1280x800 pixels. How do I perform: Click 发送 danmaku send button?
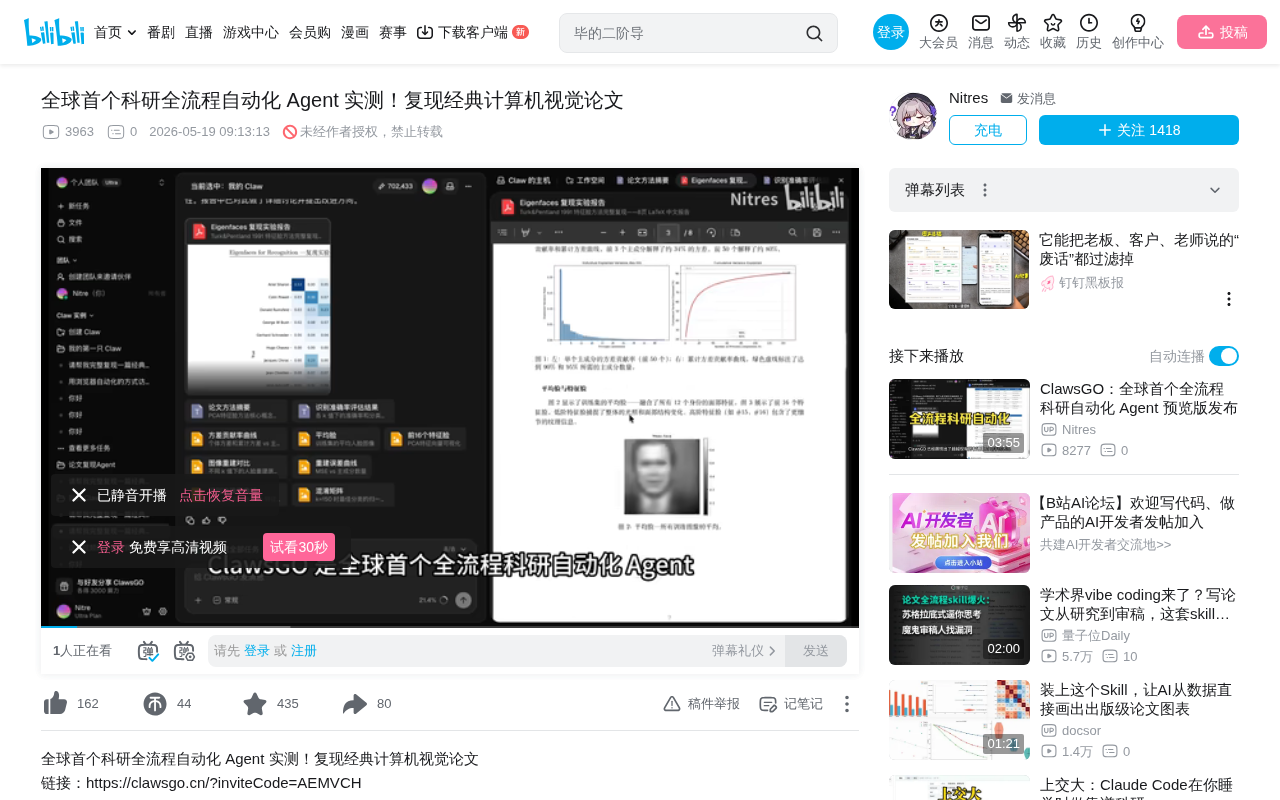tap(816, 651)
